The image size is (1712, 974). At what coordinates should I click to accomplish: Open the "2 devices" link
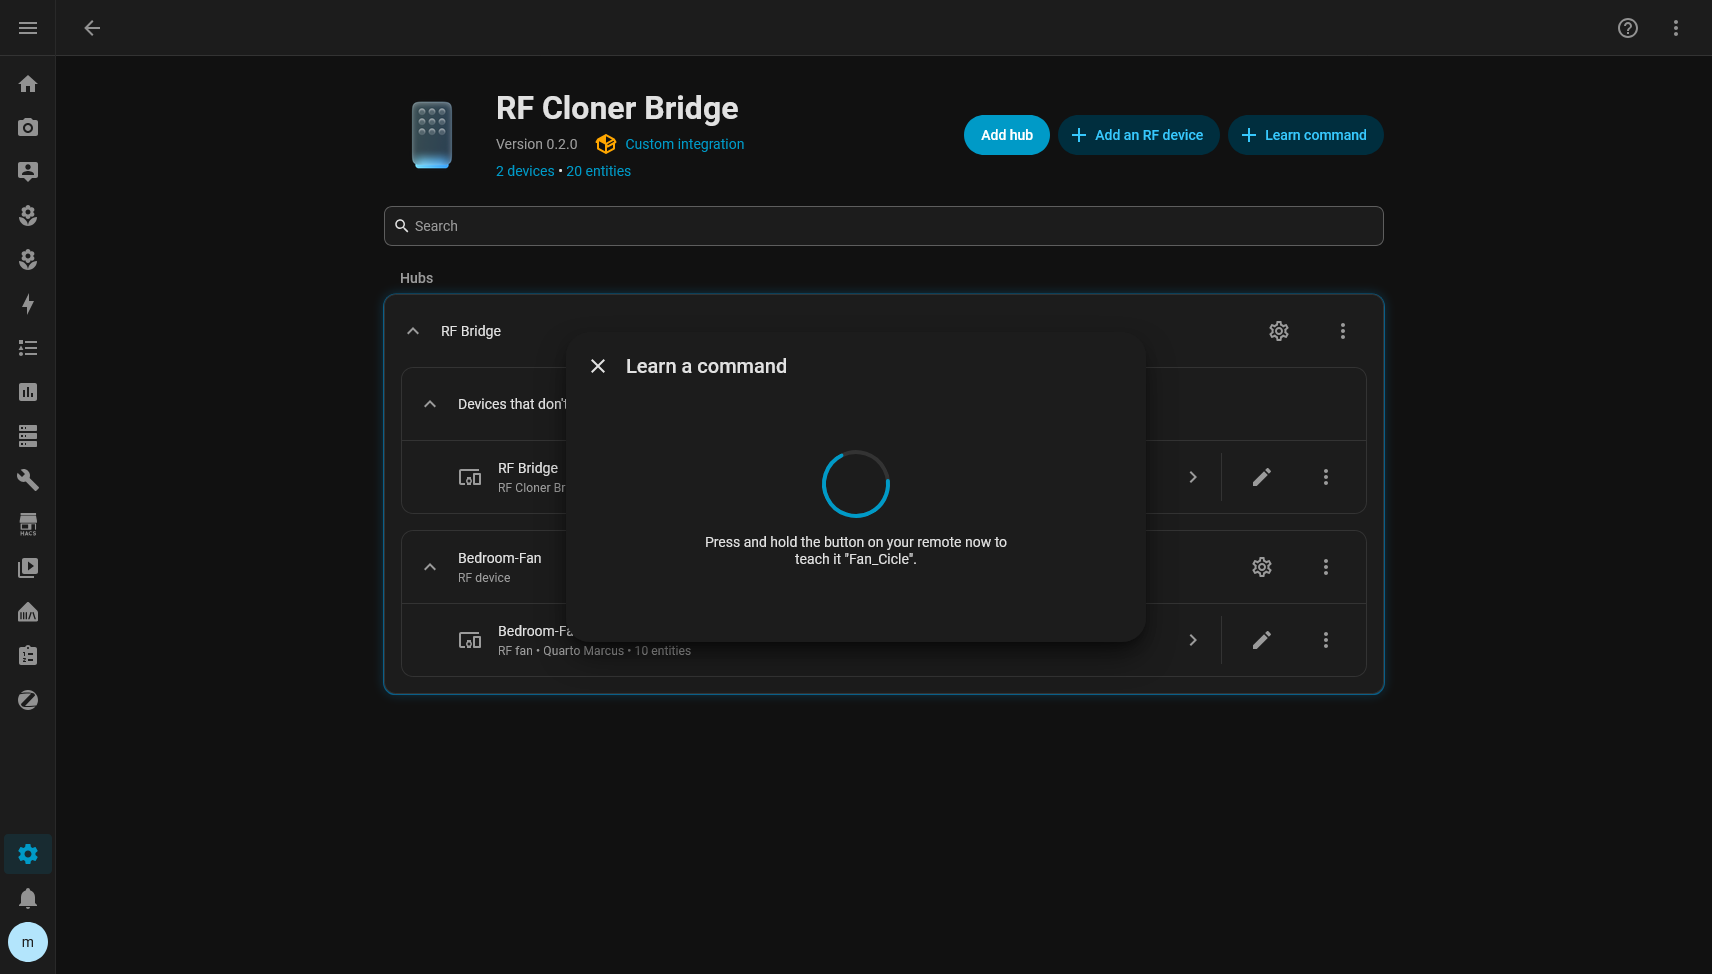(525, 171)
